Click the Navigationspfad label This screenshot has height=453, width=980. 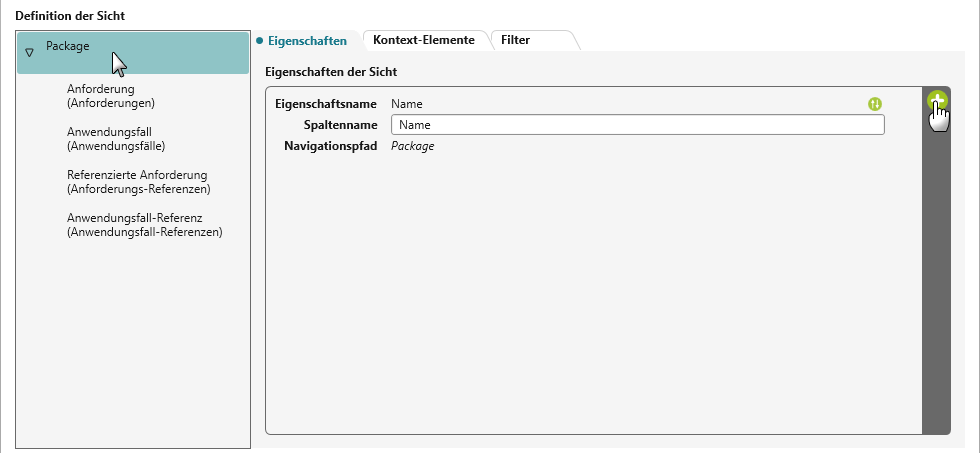(x=330, y=146)
